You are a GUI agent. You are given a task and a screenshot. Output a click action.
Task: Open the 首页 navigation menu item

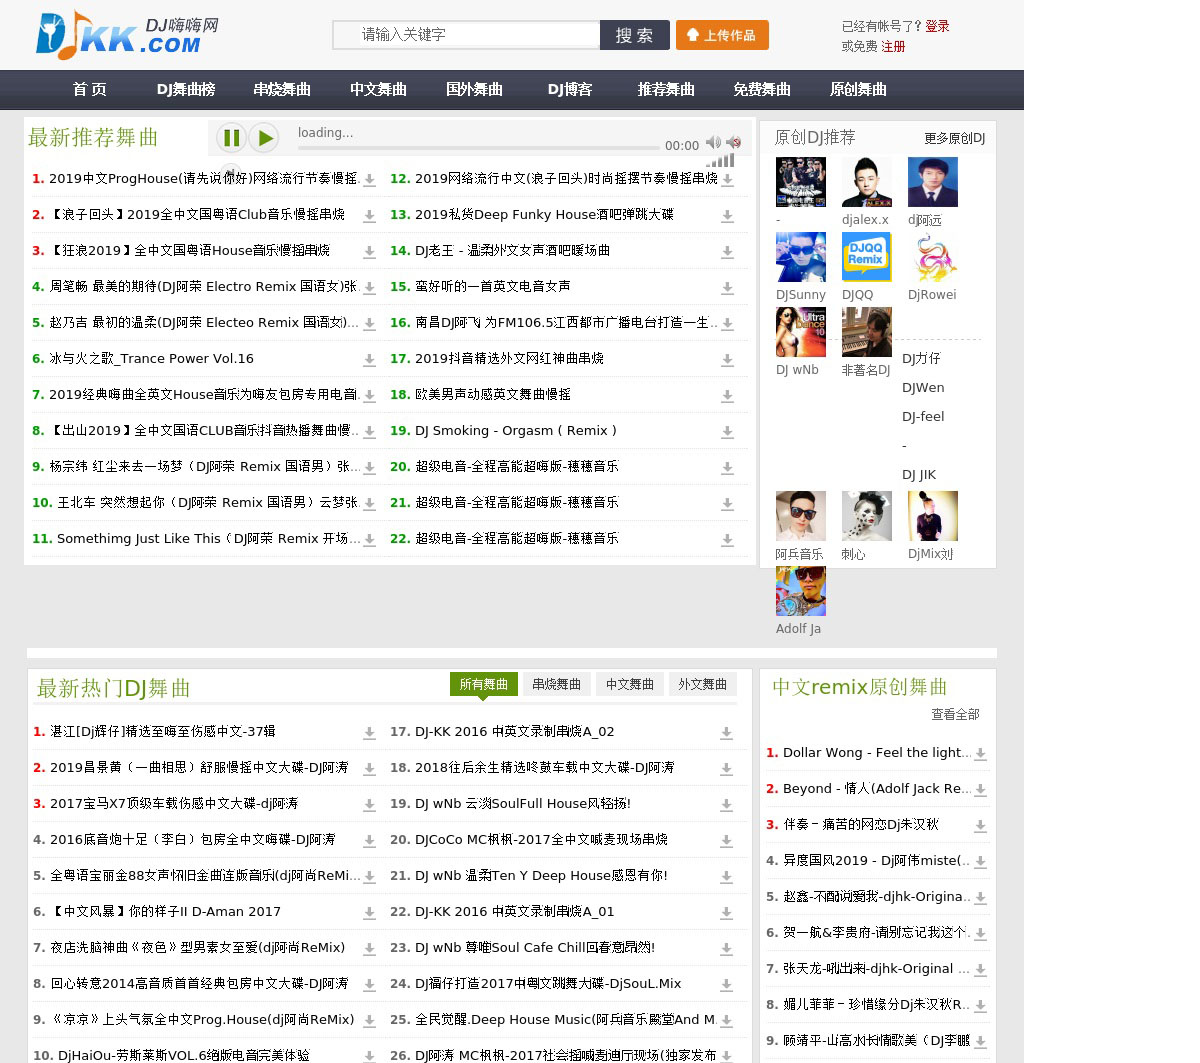[x=90, y=89]
